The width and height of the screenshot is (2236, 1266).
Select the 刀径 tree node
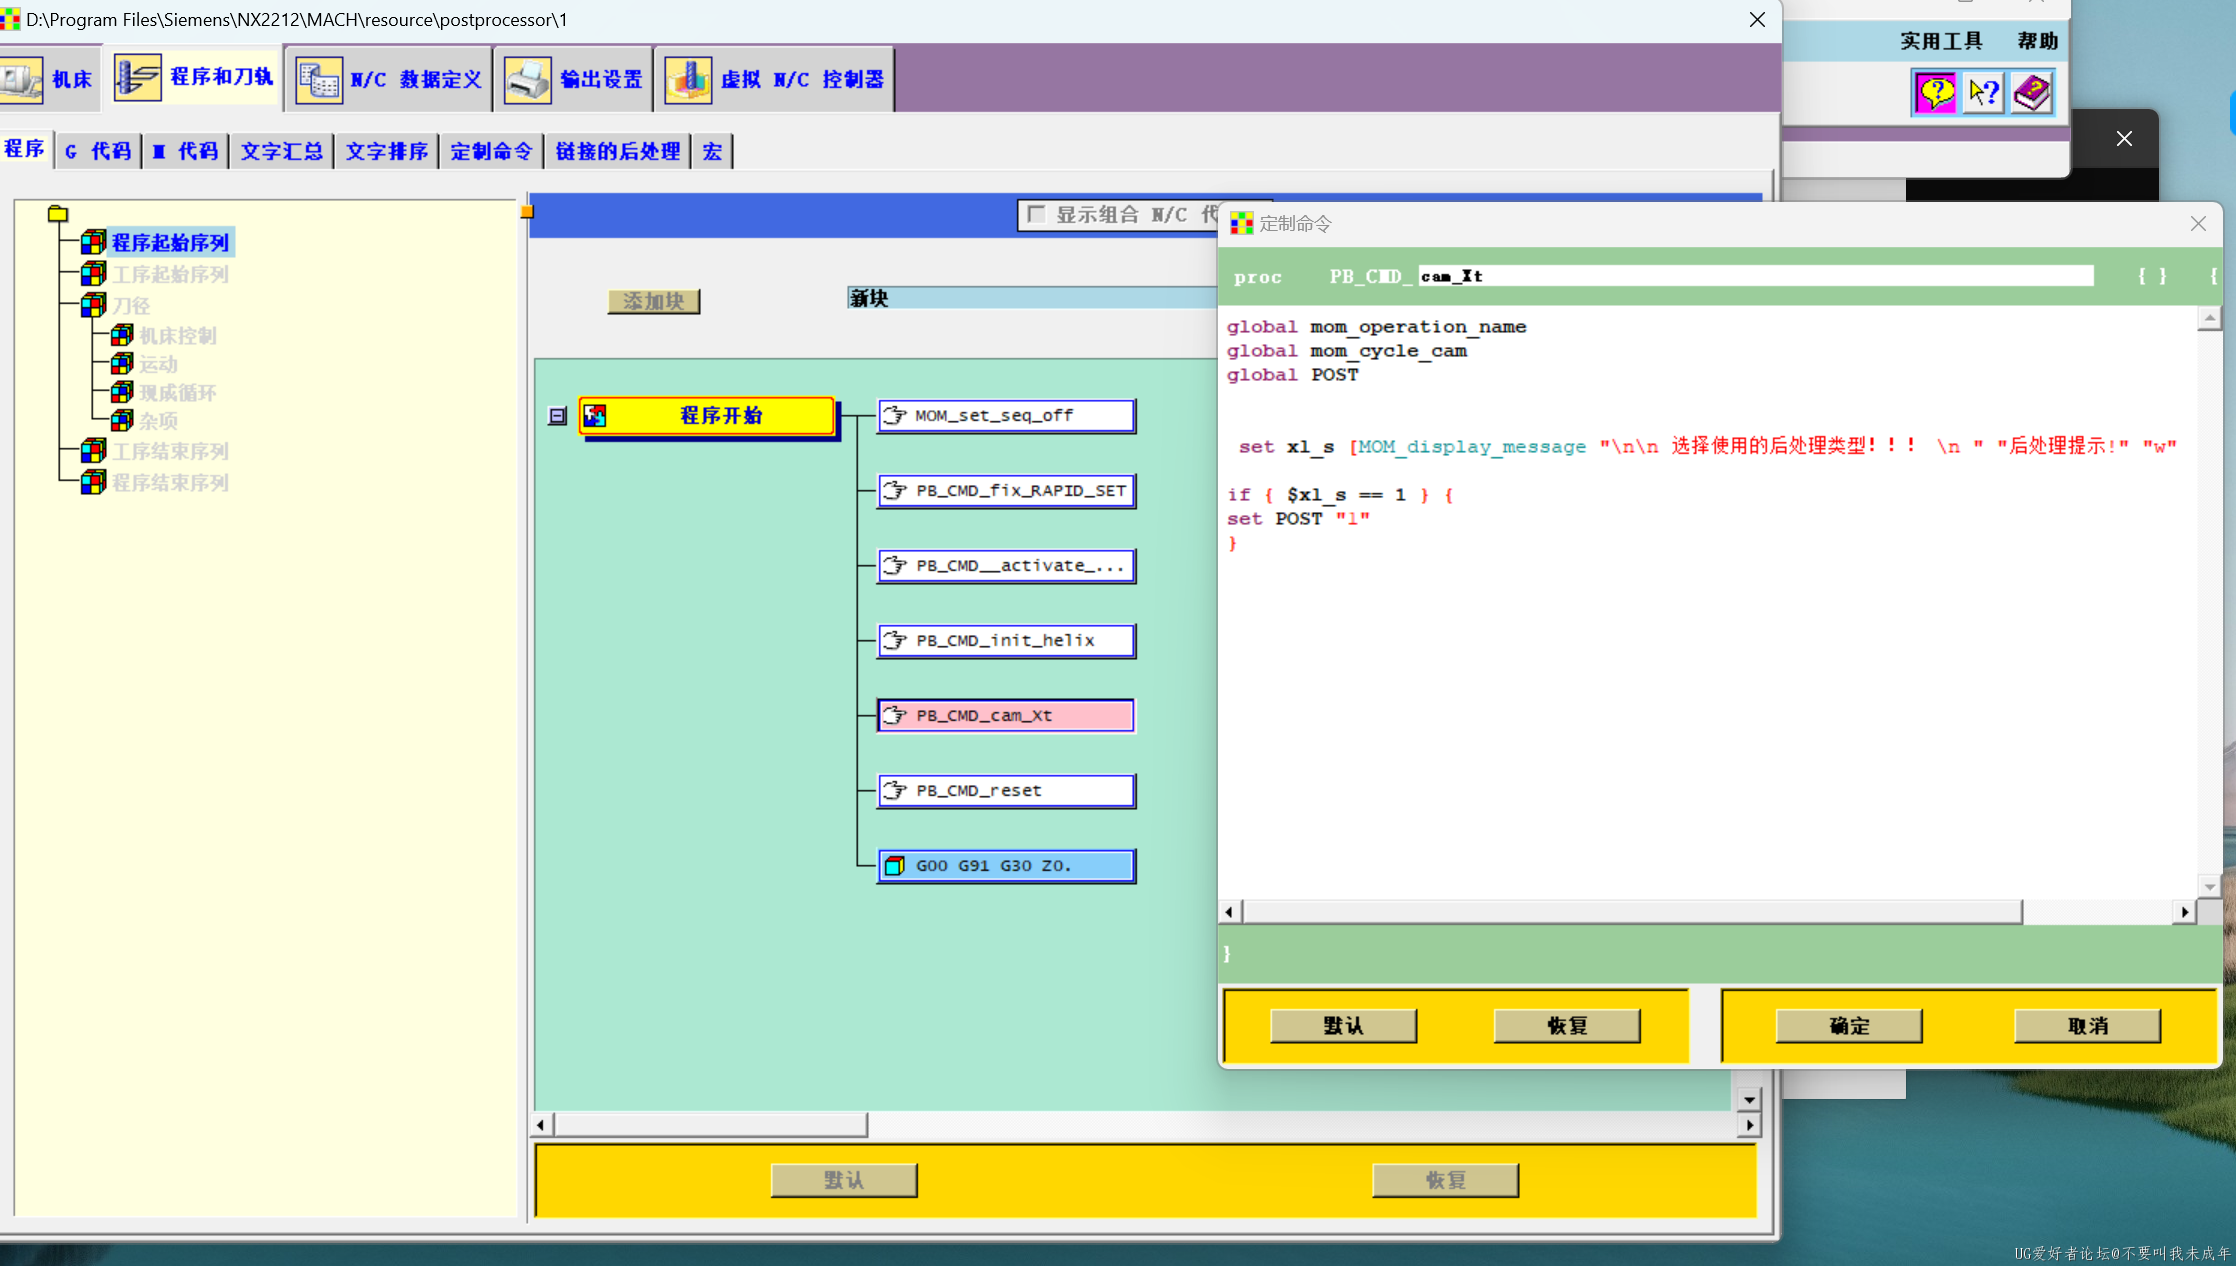[131, 305]
